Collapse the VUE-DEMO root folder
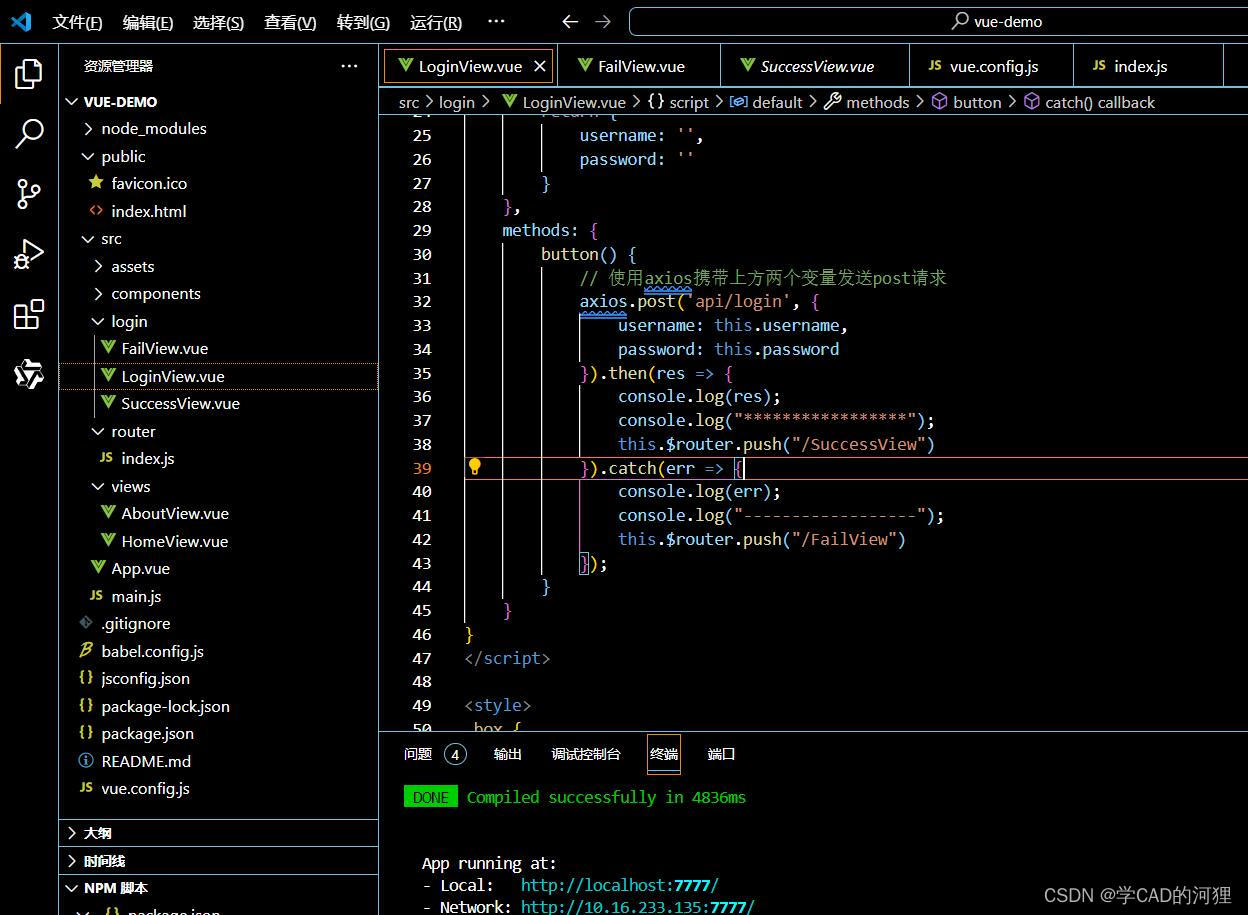Screen dimensions: 1248x915 [x=120, y=101]
